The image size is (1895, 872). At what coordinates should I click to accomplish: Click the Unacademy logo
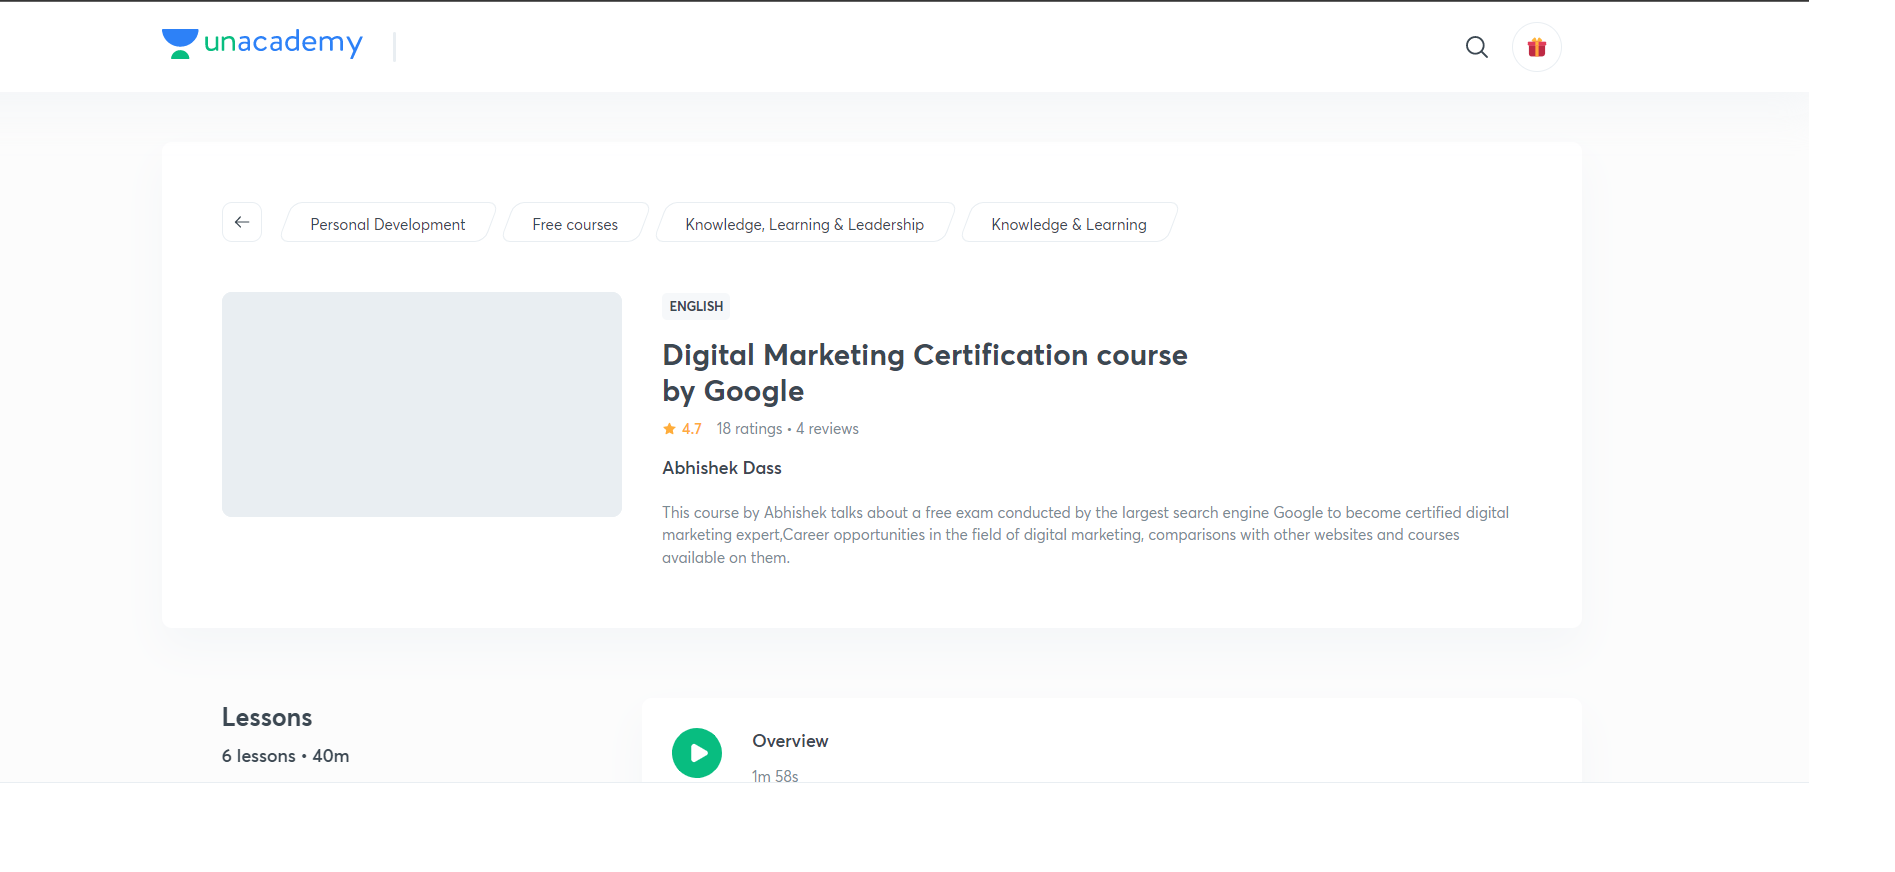(262, 43)
